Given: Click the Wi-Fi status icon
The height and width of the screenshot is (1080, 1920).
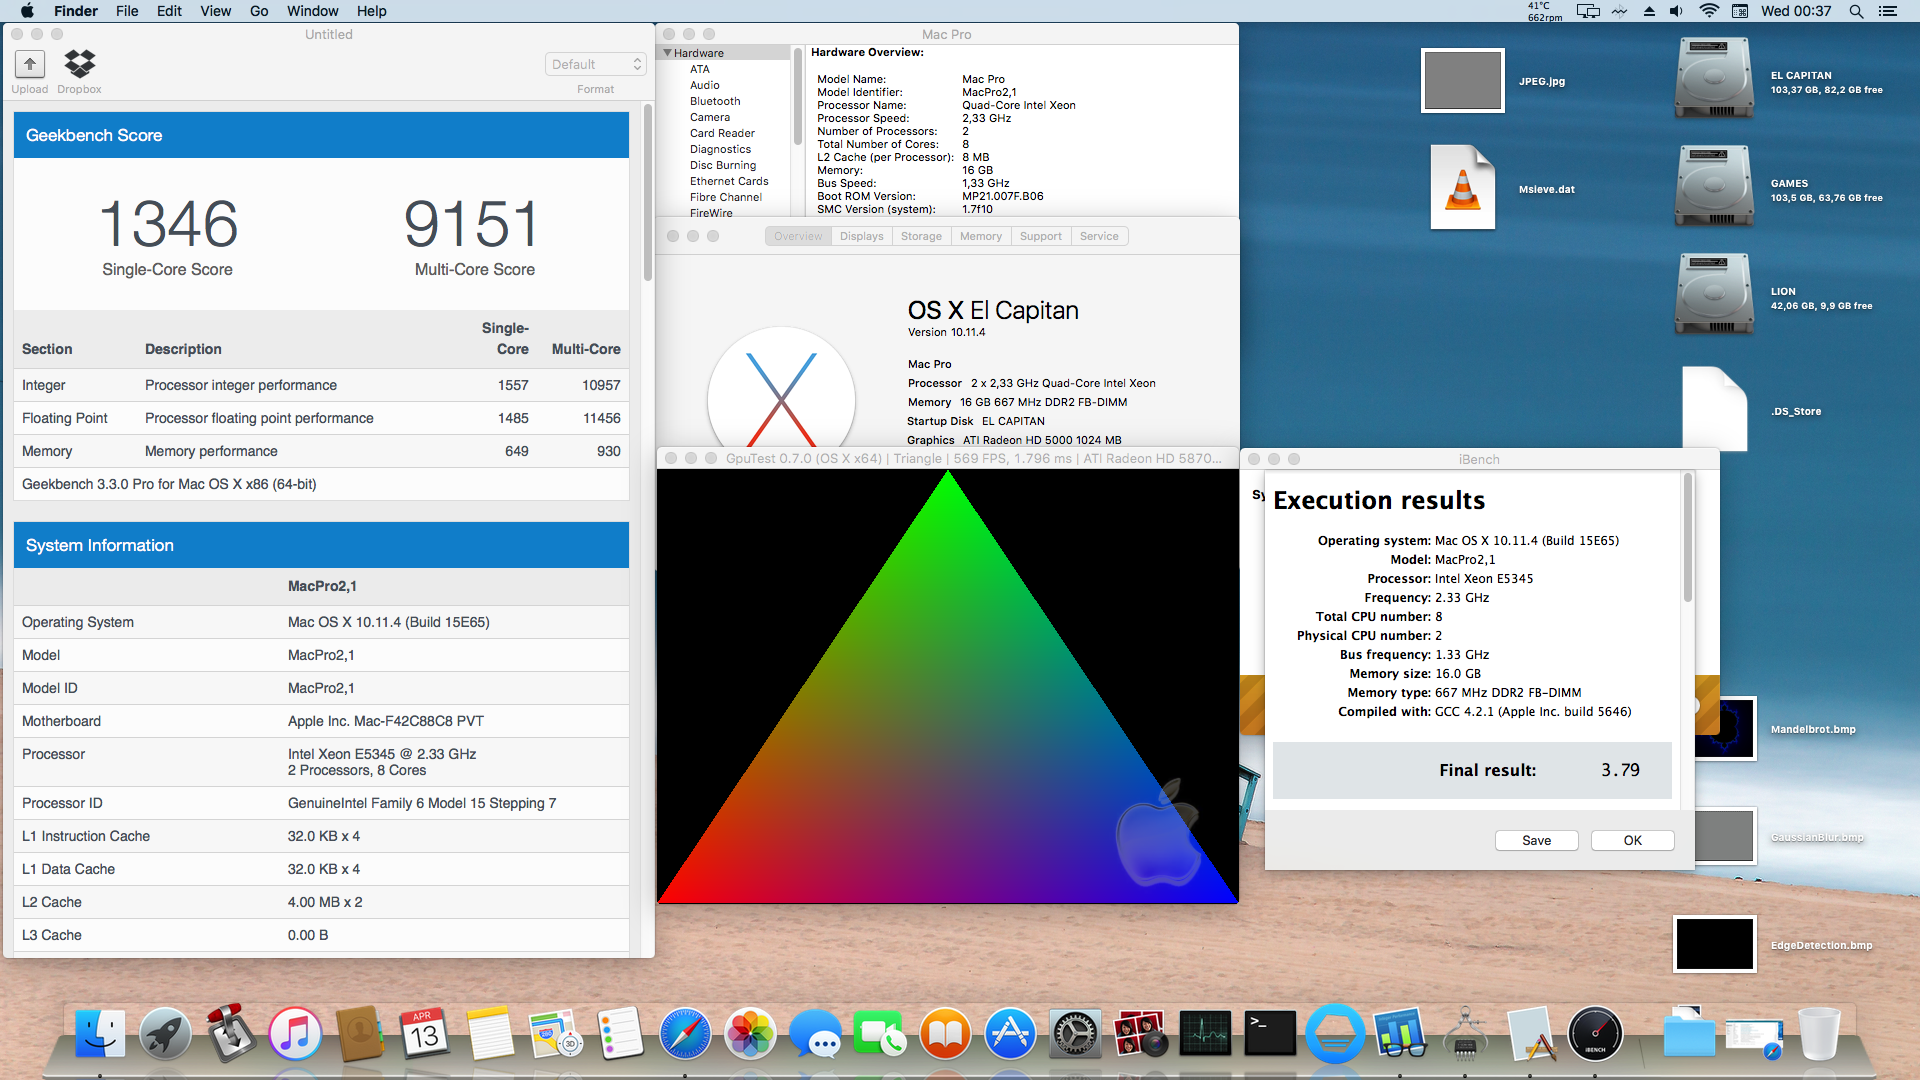Looking at the screenshot, I should pyautogui.click(x=1709, y=11).
